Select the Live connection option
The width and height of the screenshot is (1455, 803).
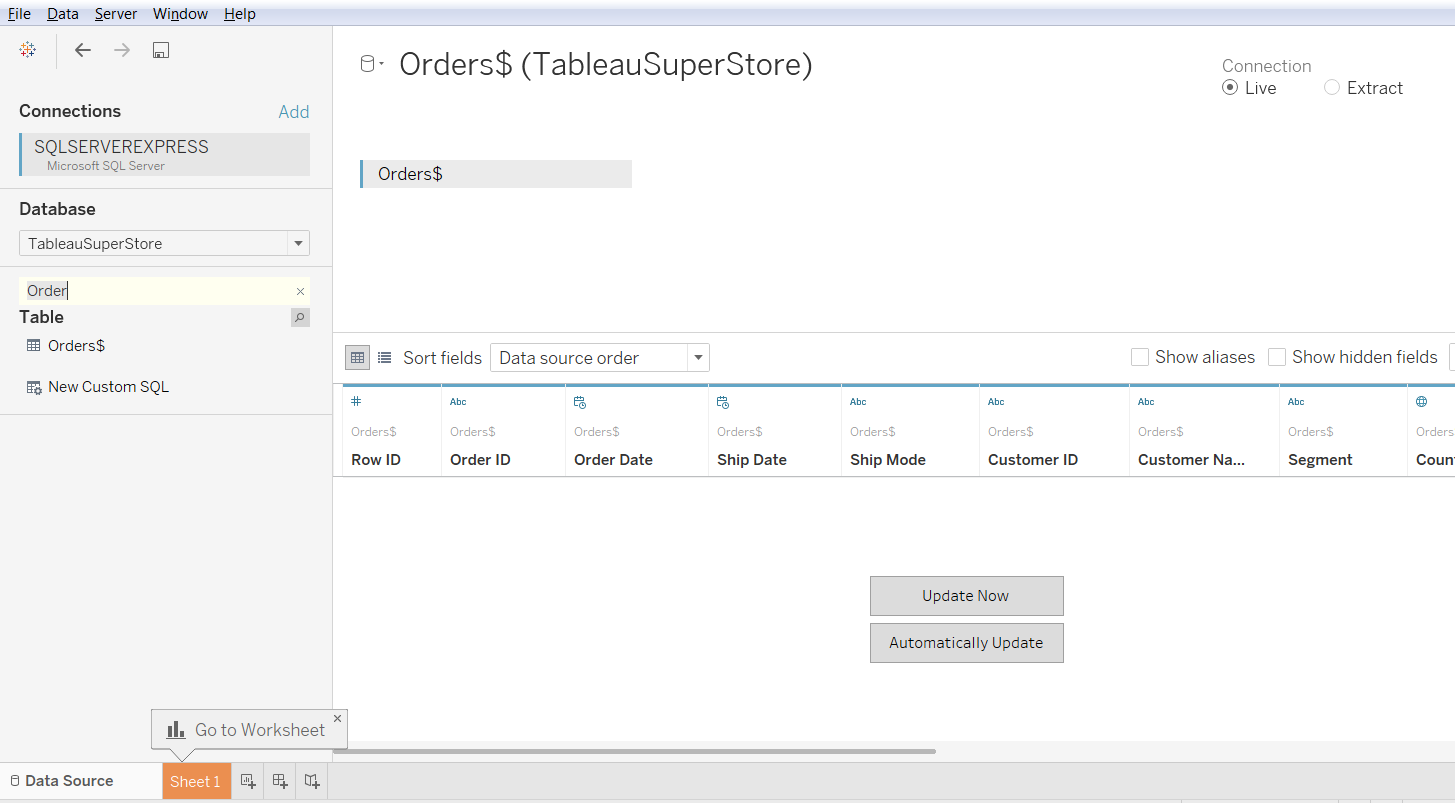pos(1230,88)
